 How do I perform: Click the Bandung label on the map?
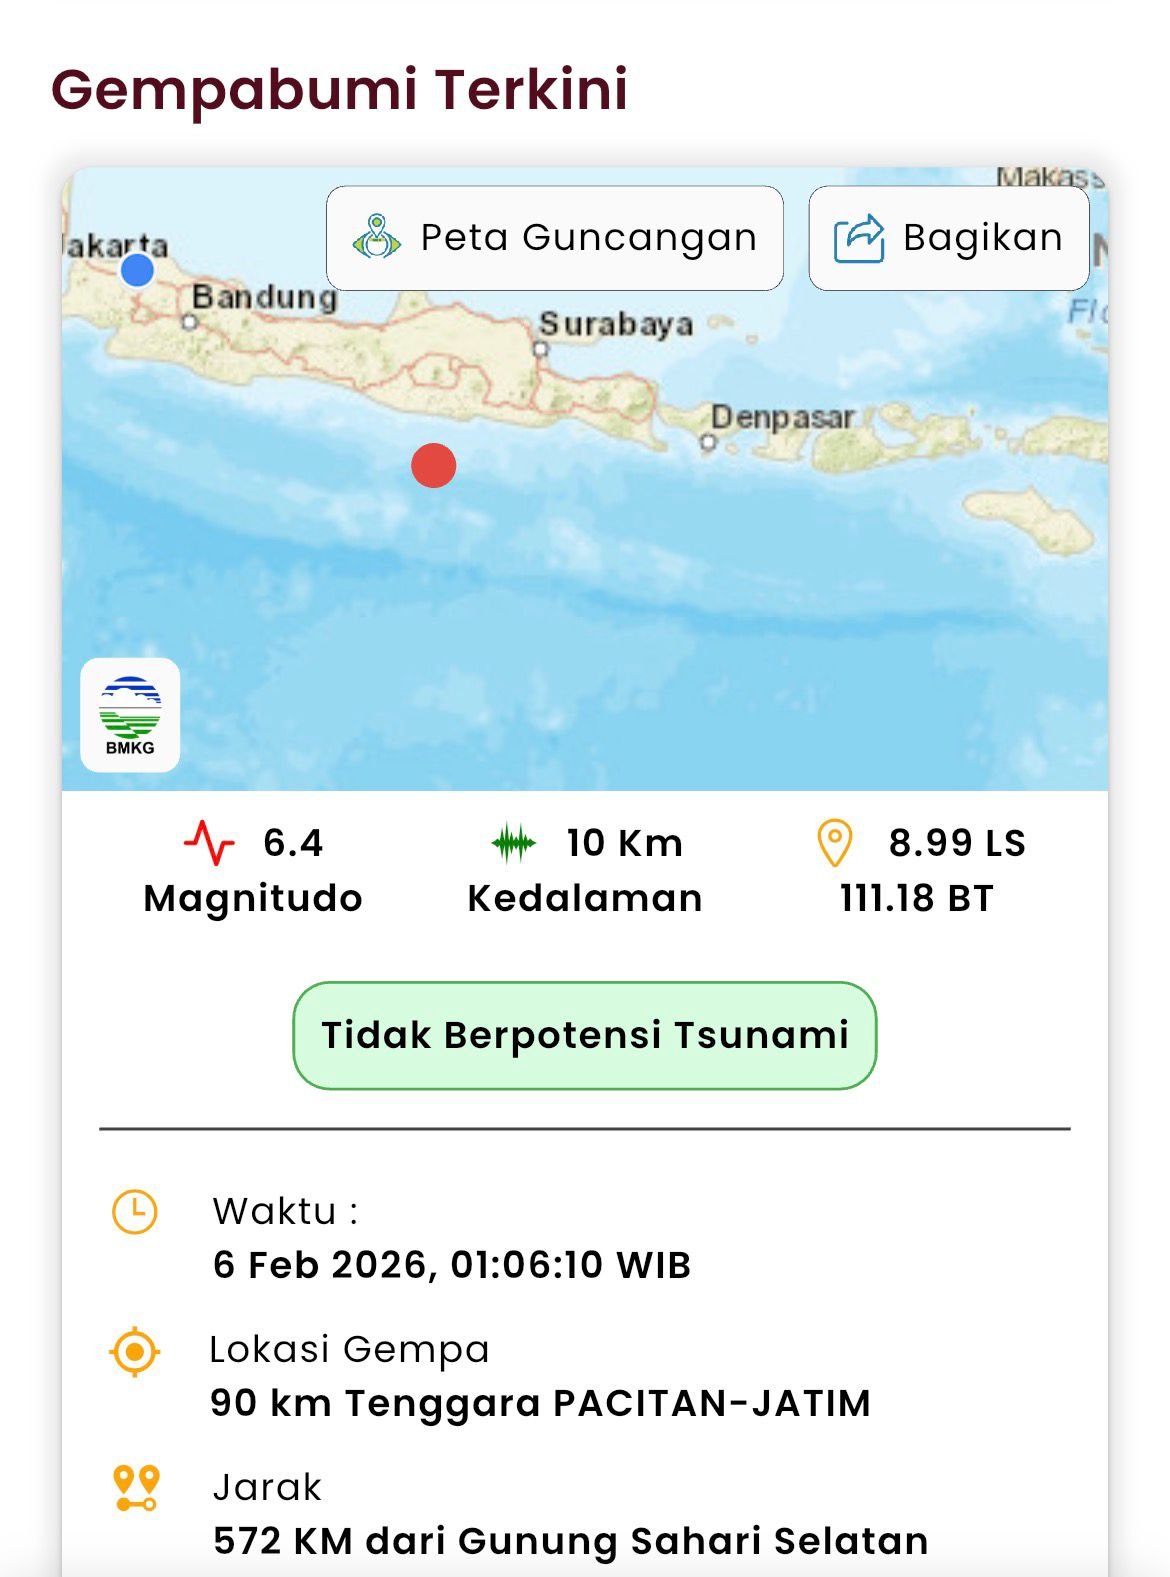pyautogui.click(x=264, y=297)
